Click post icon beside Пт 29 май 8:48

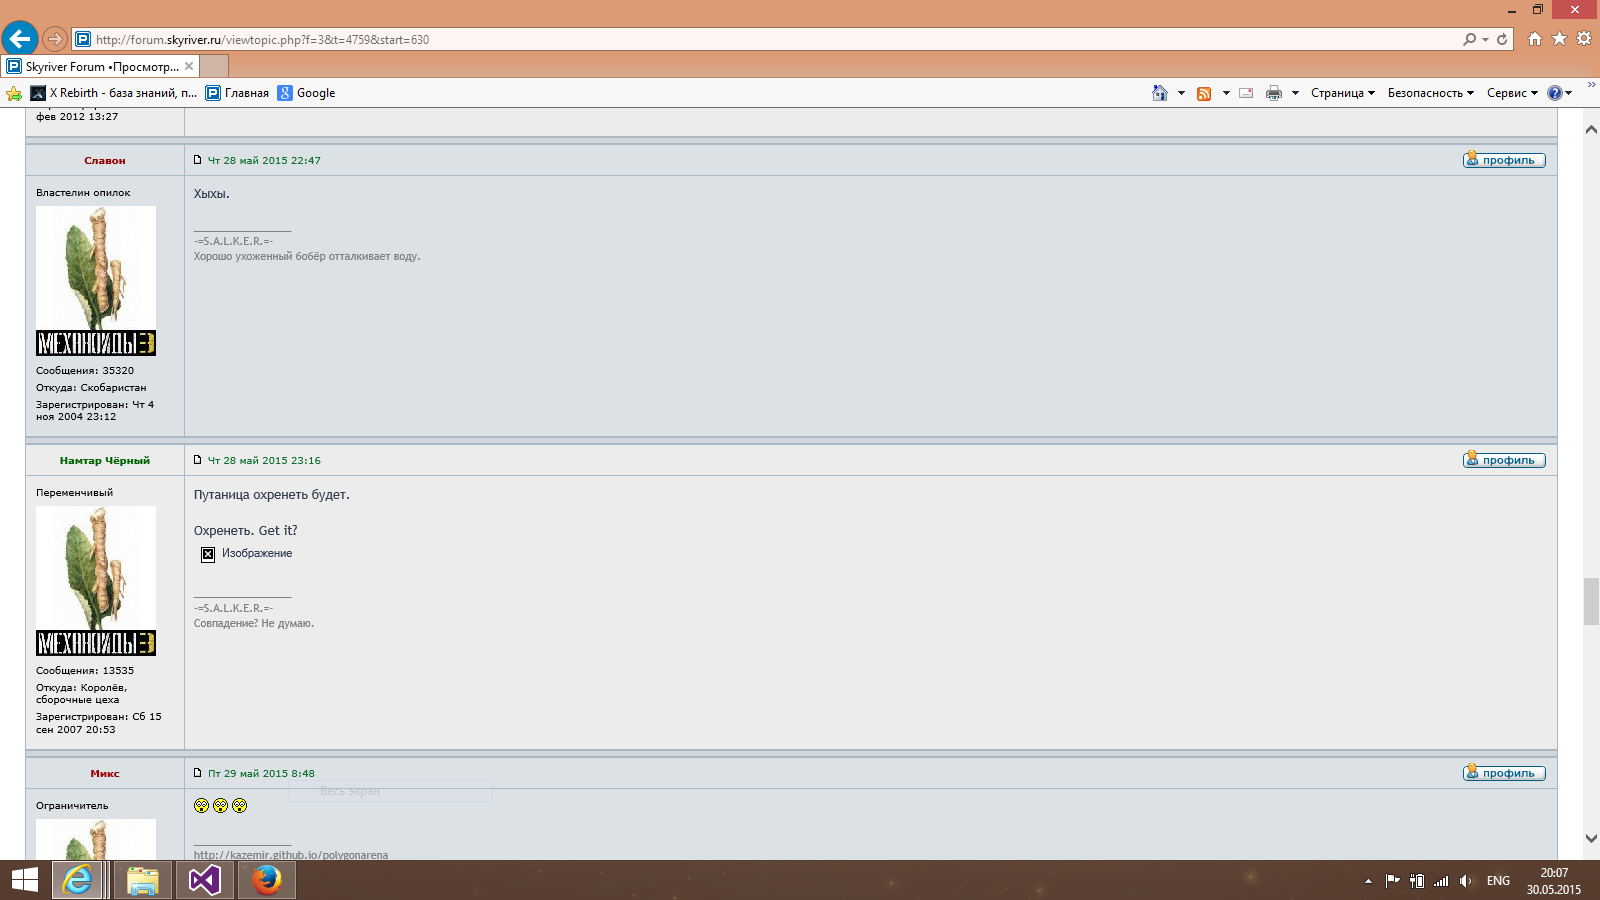point(198,773)
